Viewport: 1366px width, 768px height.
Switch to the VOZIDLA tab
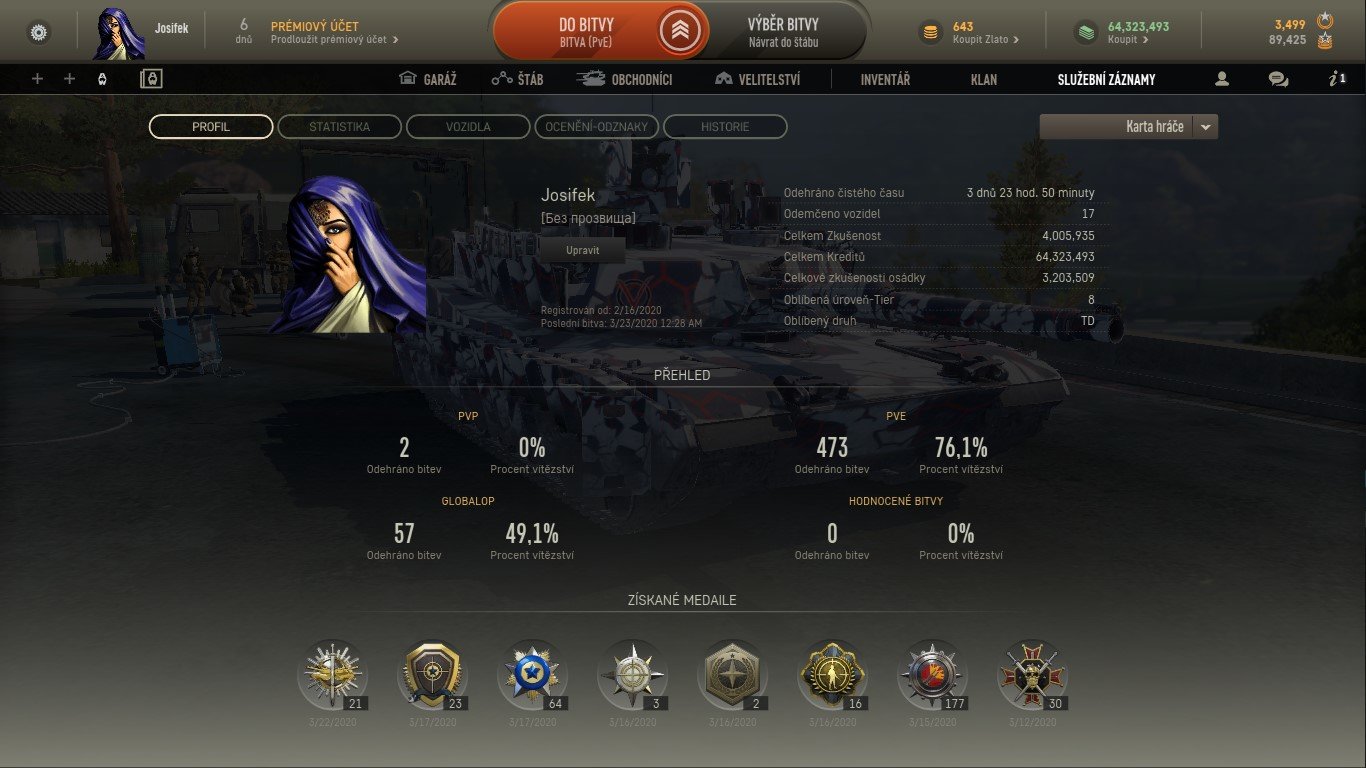pos(468,127)
